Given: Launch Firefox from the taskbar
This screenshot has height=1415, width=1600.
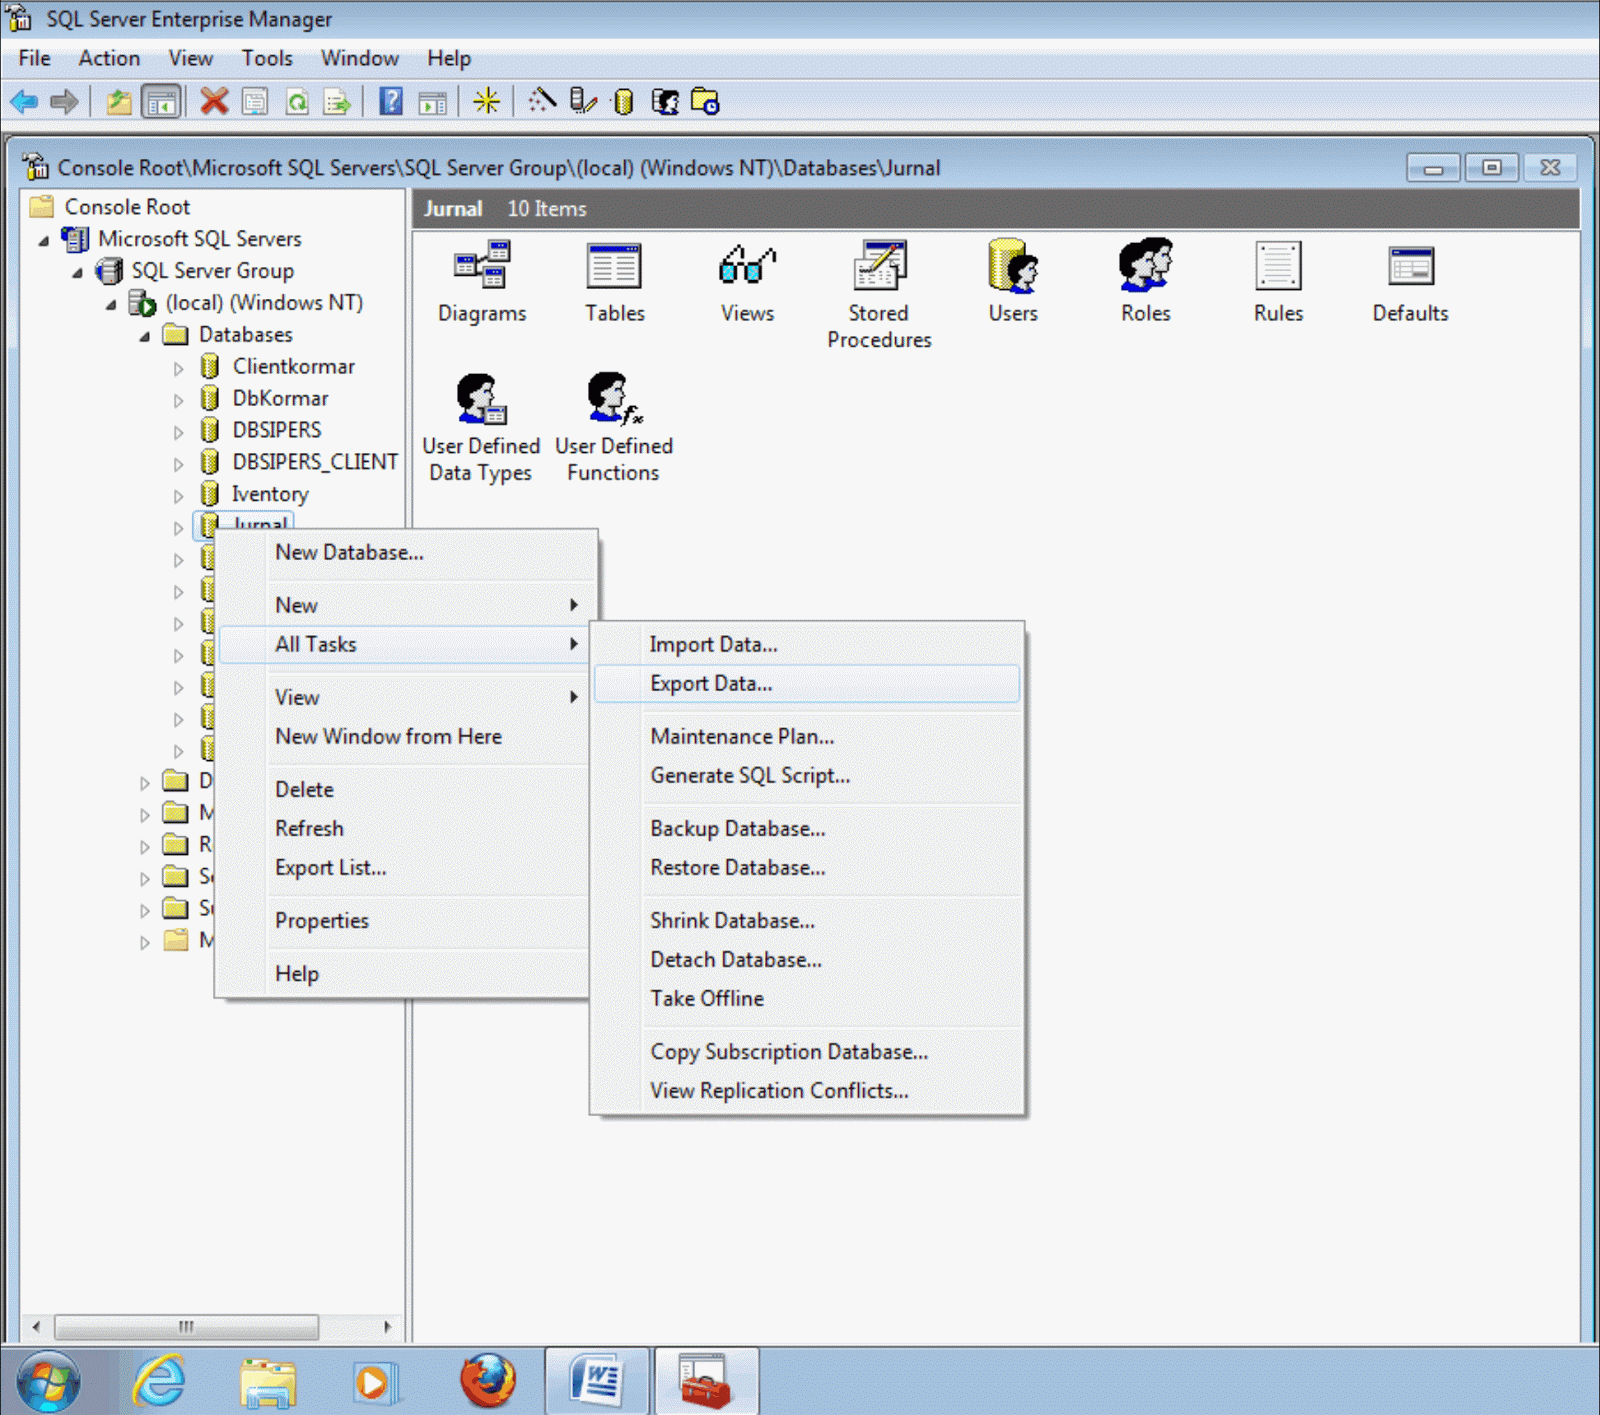Looking at the screenshot, I should coord(488,1381).
